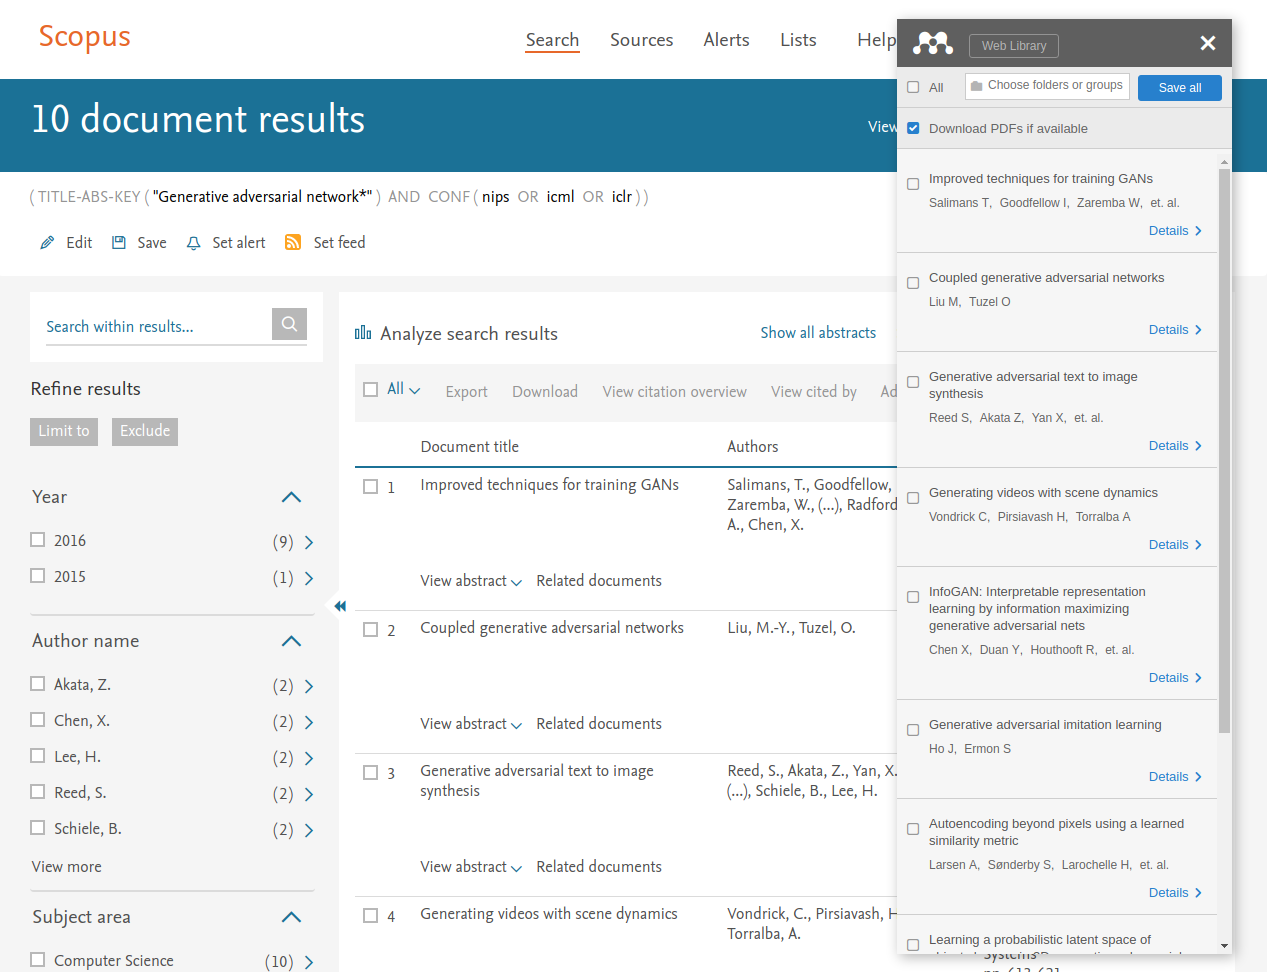Collapse the refine sidebar with double-arrow icon

pyautogui.click(x=340, y=606)
